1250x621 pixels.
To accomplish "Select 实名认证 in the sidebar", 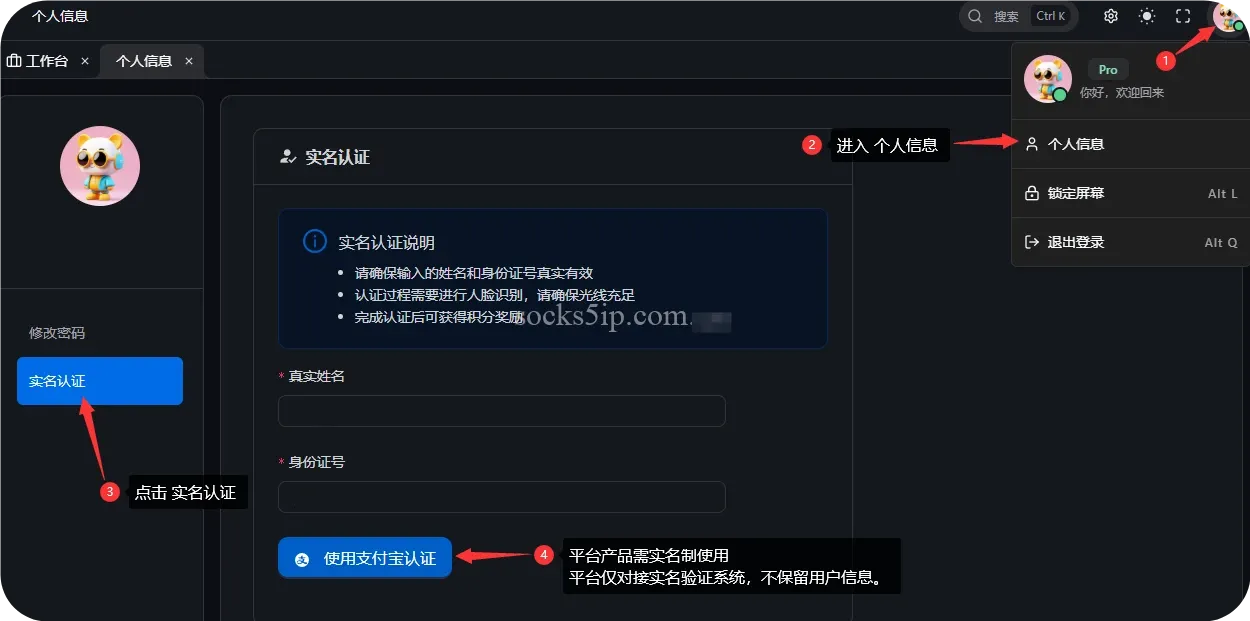I will point(100,381).
